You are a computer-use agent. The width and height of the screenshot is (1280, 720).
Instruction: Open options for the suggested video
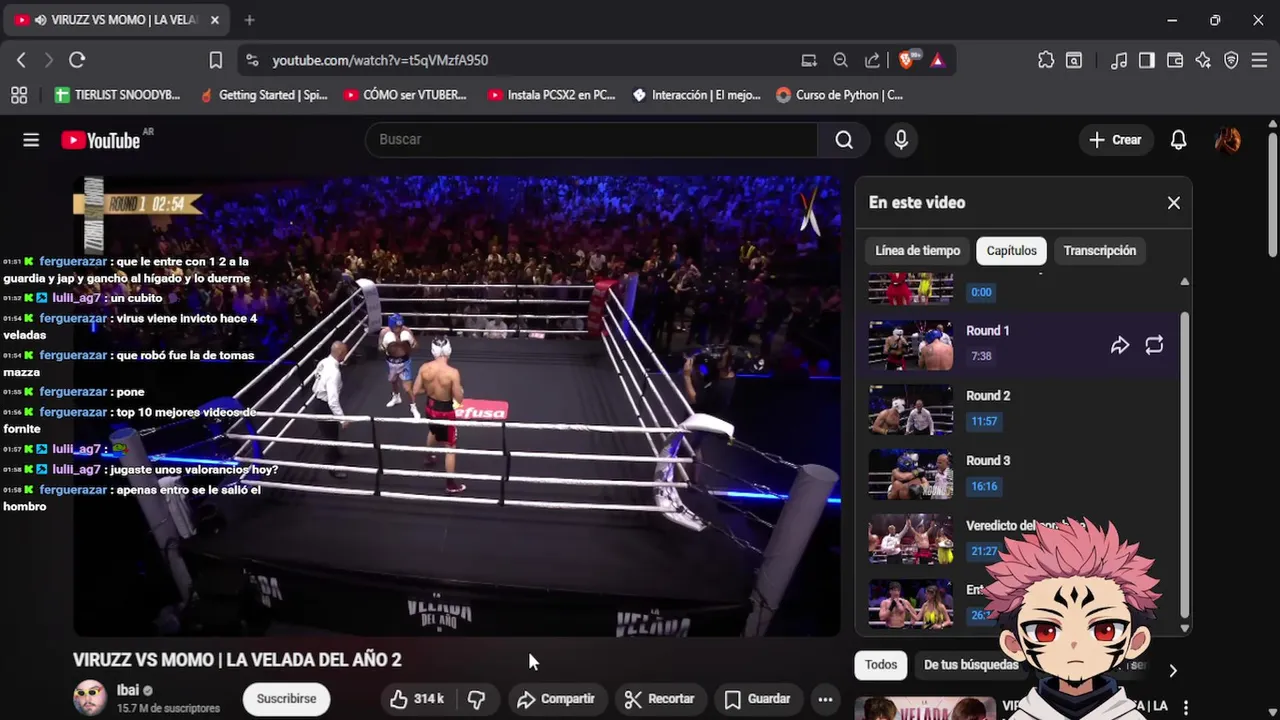pyautogui.click(x=1186, y=707)
